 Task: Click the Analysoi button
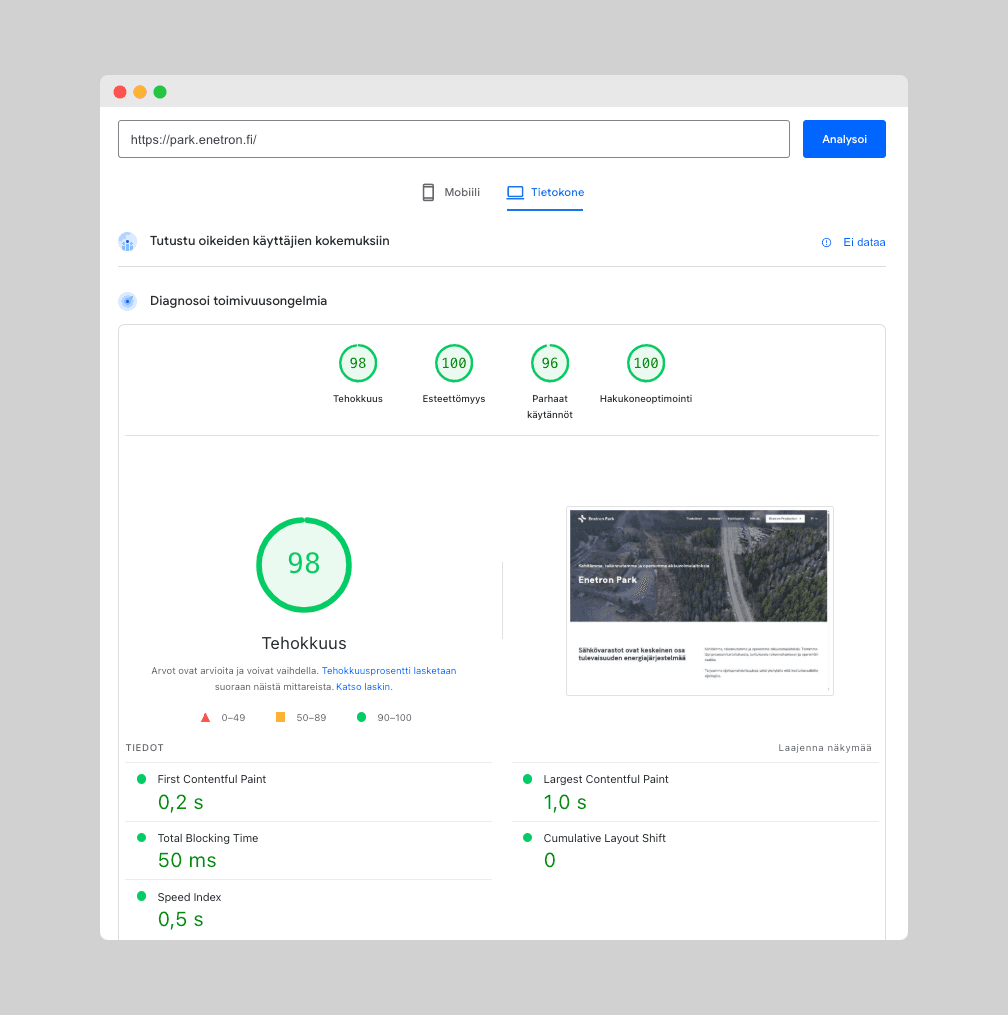click(x=843, y=138)
